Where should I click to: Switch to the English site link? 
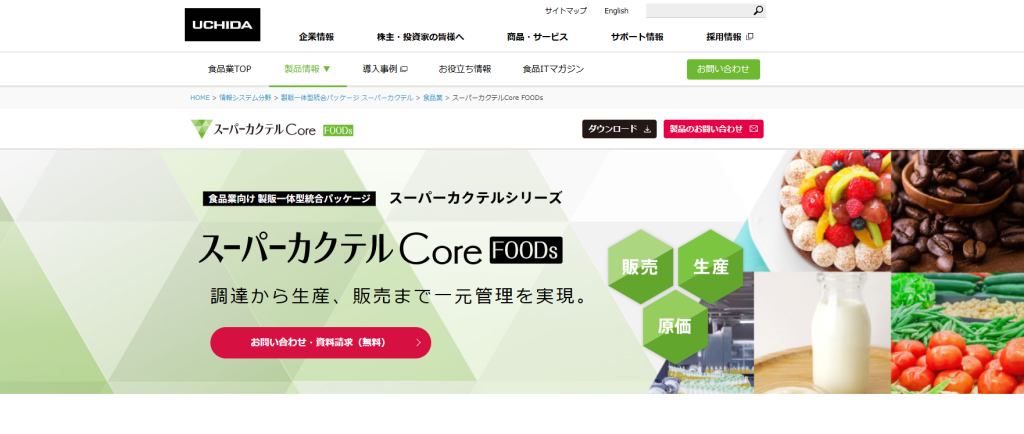pyautogui.click(x=616, y=10)
